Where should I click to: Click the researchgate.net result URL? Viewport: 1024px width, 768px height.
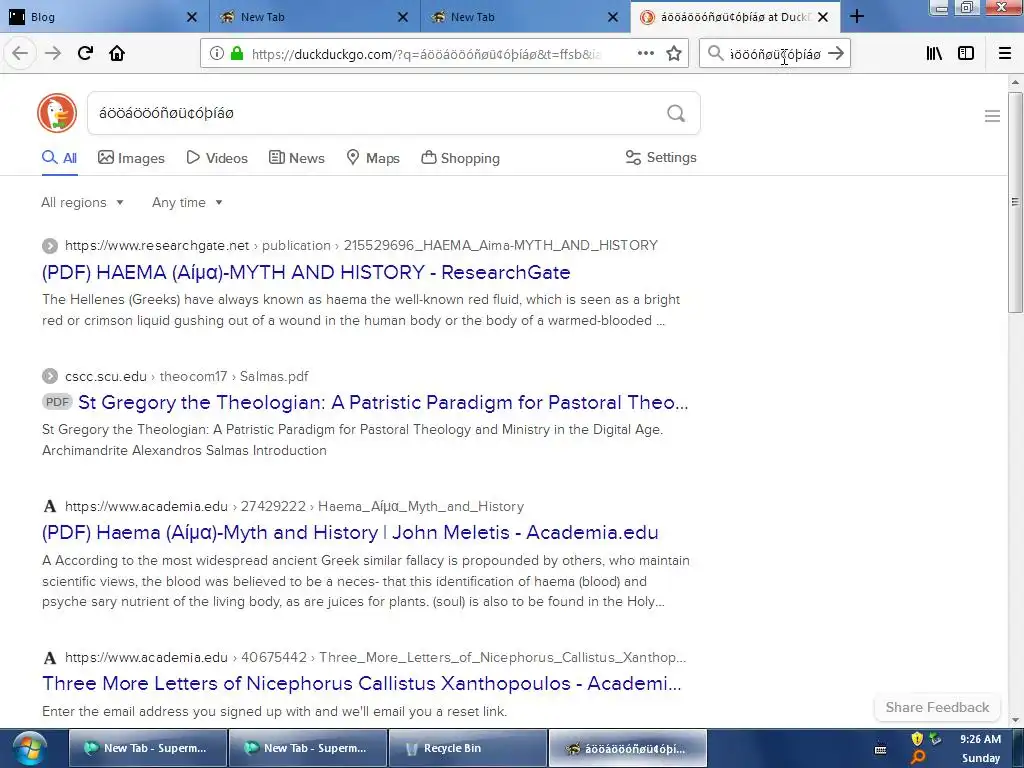pyautogui.click(x=361, y=246)
